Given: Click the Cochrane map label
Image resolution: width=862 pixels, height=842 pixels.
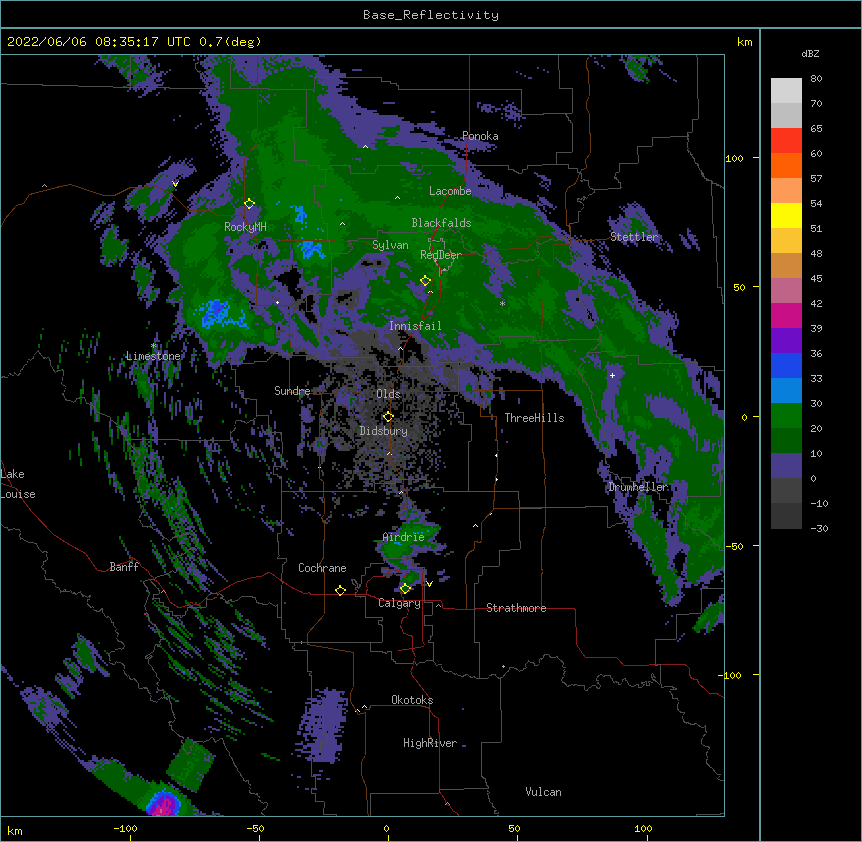Looking at the screenshot, I should click(x=322, y=568).
